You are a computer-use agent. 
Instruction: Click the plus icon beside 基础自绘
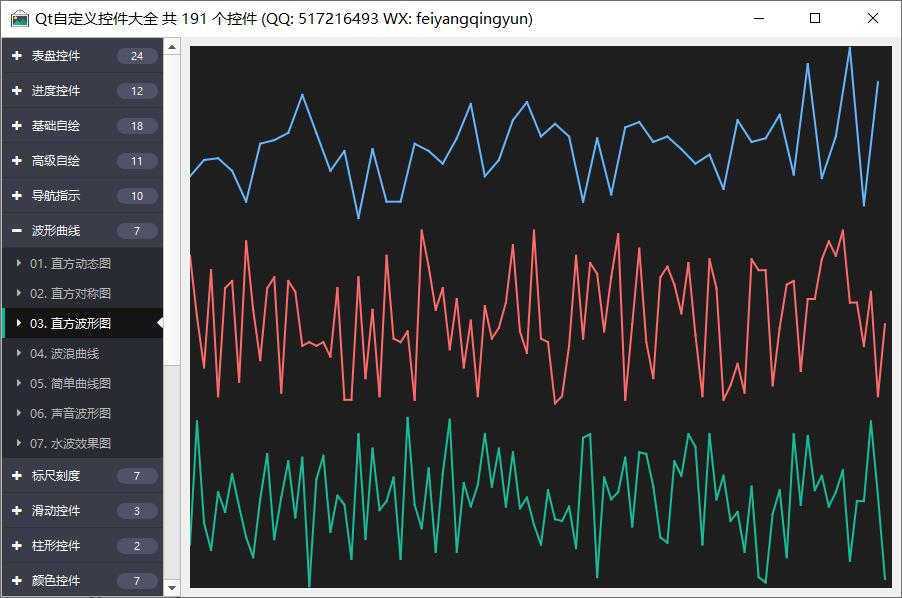pos(17,126)
